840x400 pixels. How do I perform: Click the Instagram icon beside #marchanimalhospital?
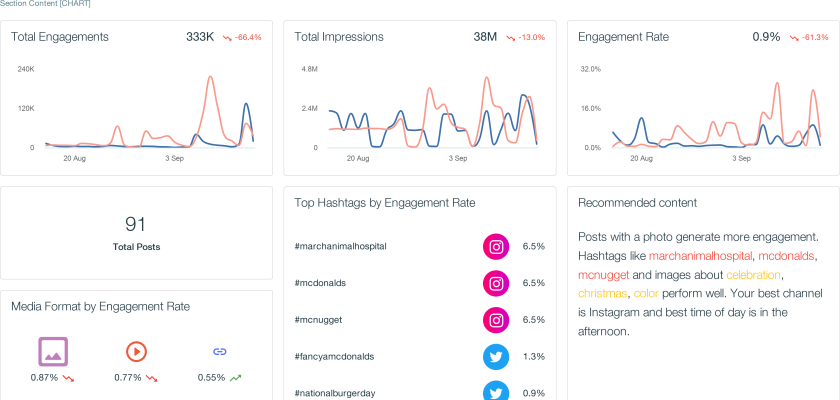pos(497,246)
